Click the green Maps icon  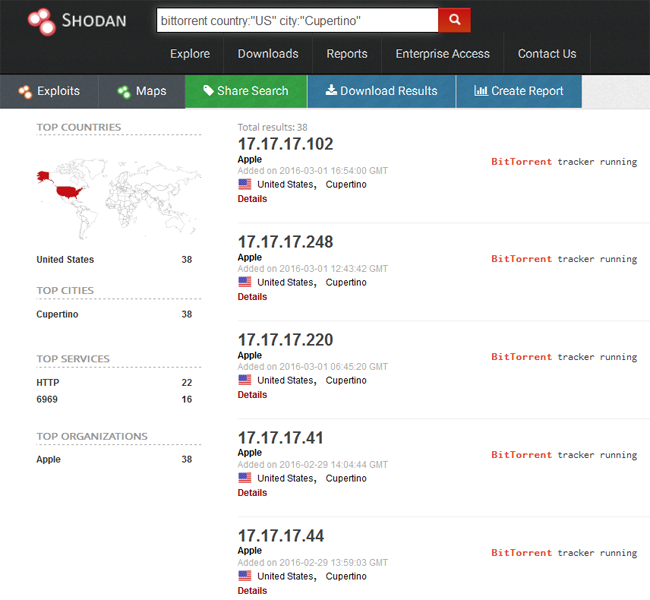pyautogui.click(x=124, y=92)
